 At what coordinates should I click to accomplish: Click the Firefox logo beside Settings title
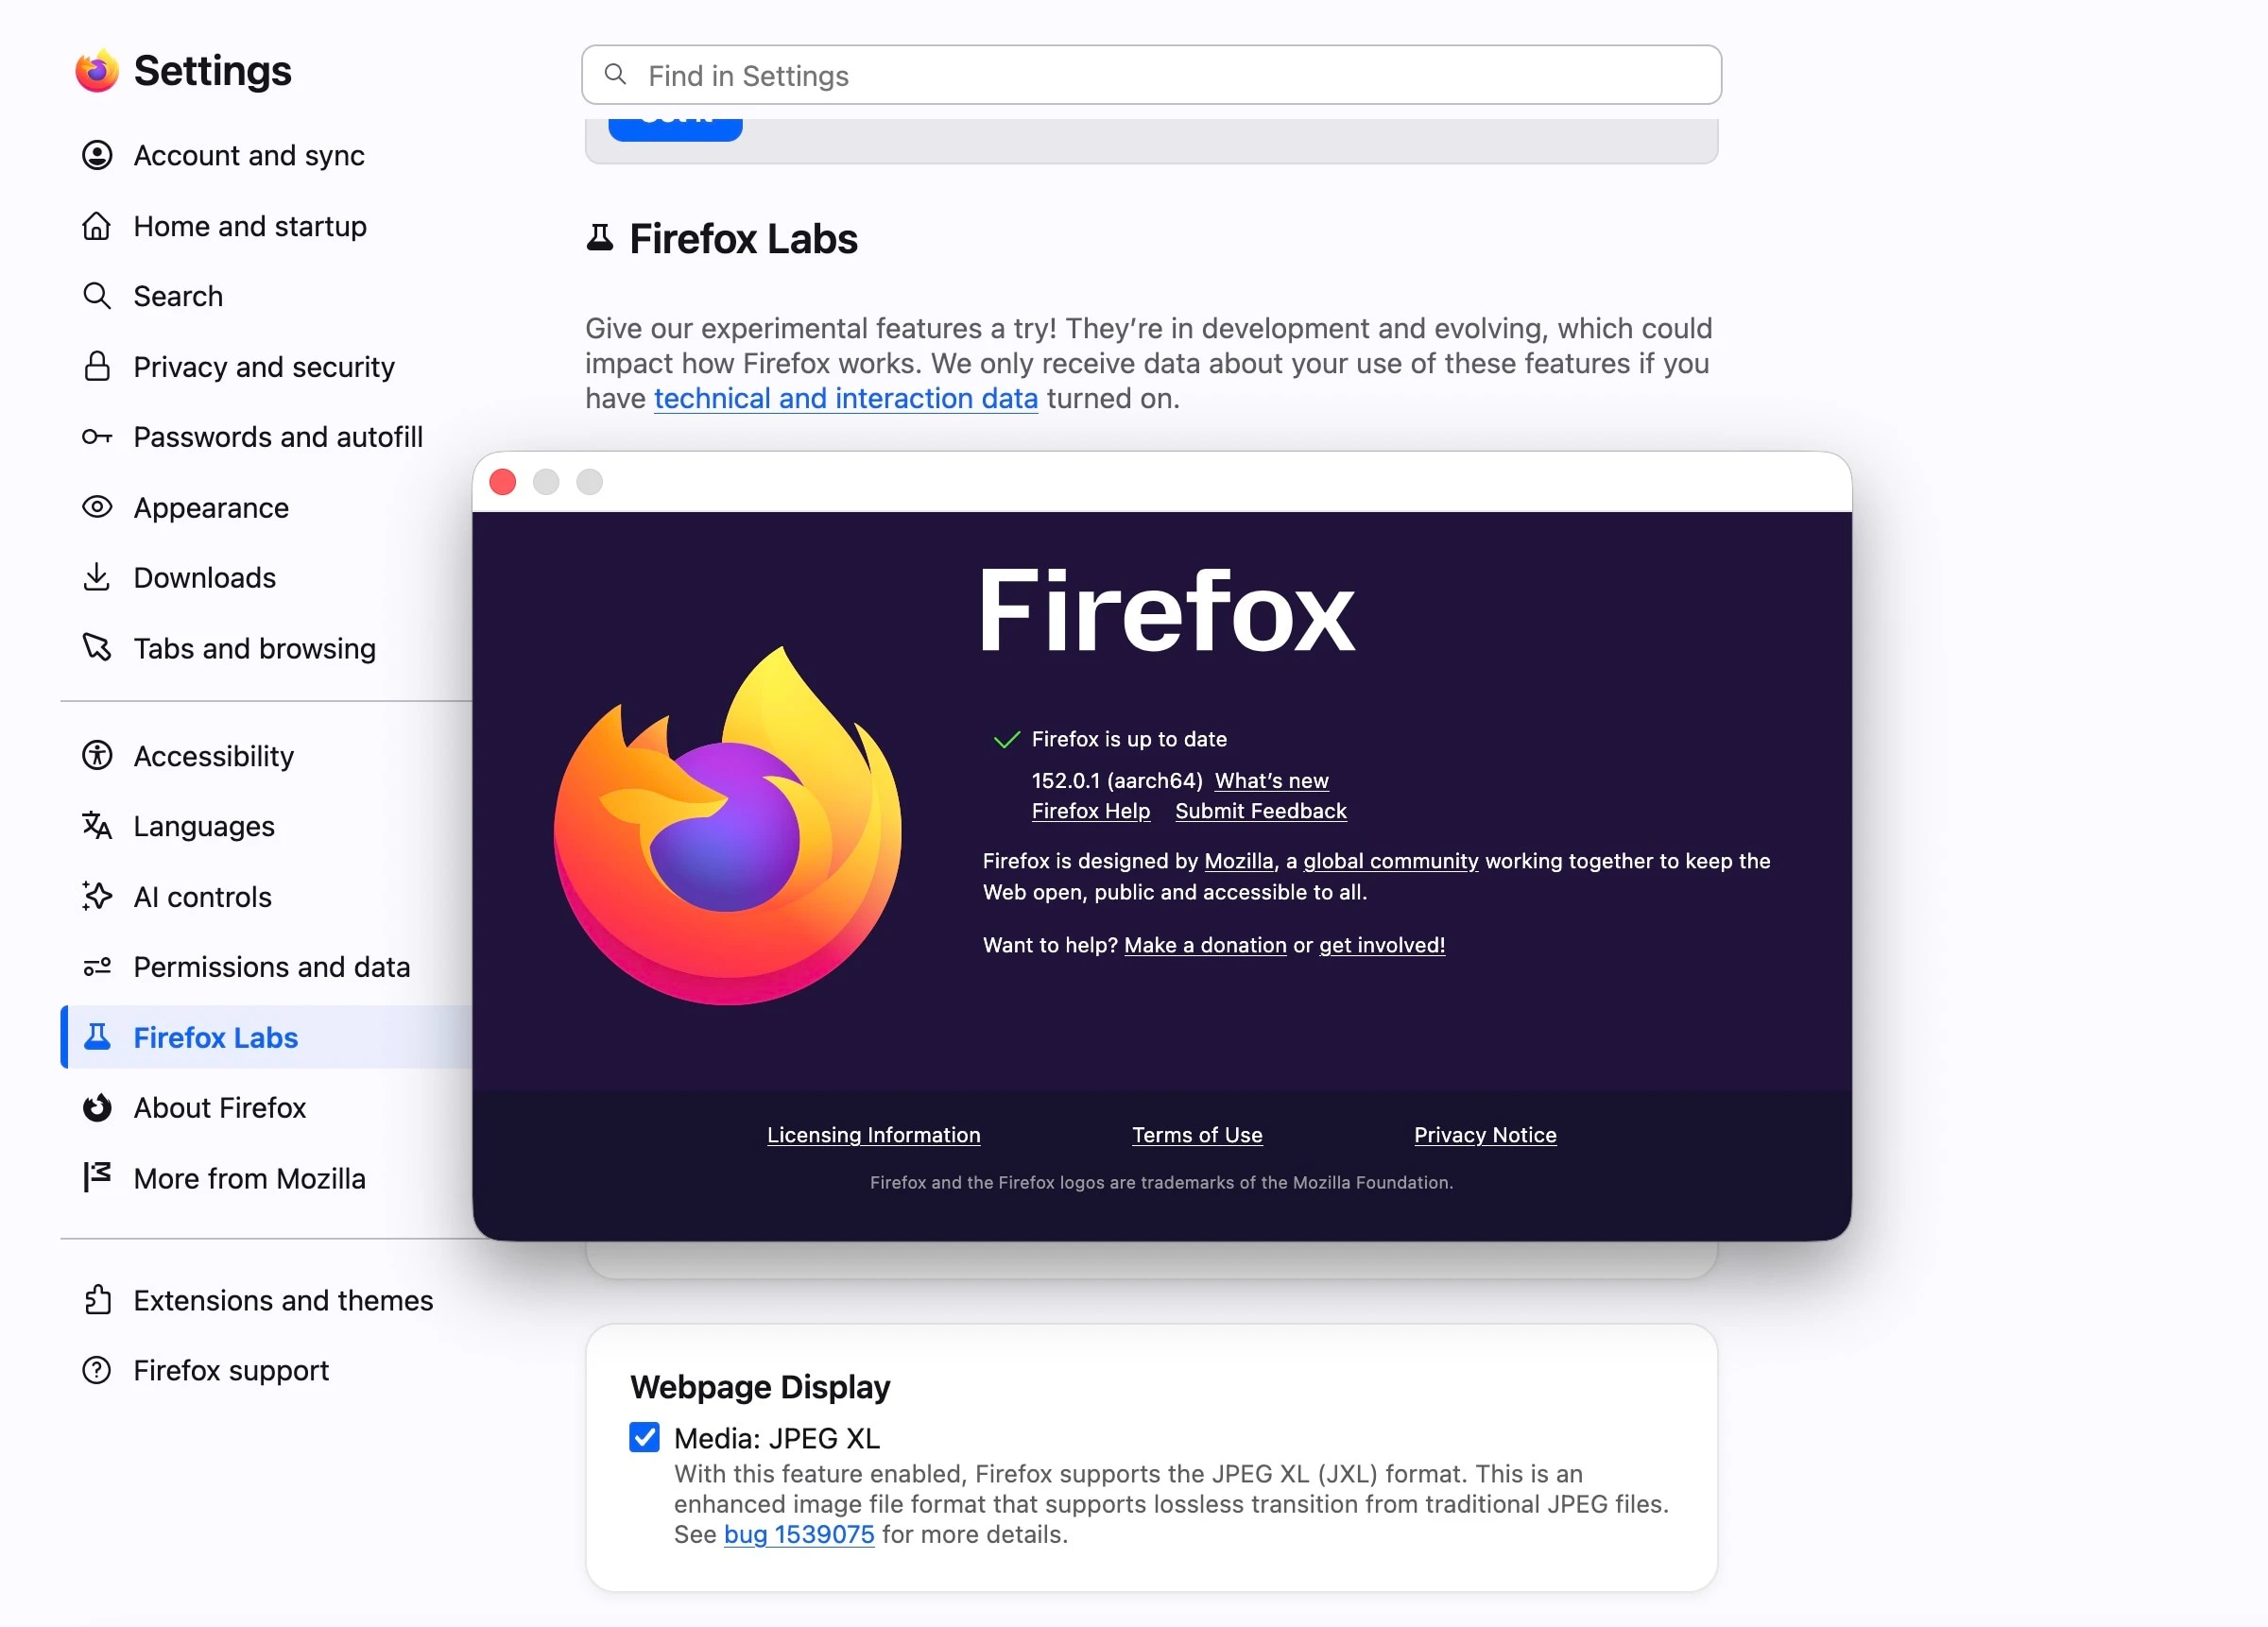[97, 71]
